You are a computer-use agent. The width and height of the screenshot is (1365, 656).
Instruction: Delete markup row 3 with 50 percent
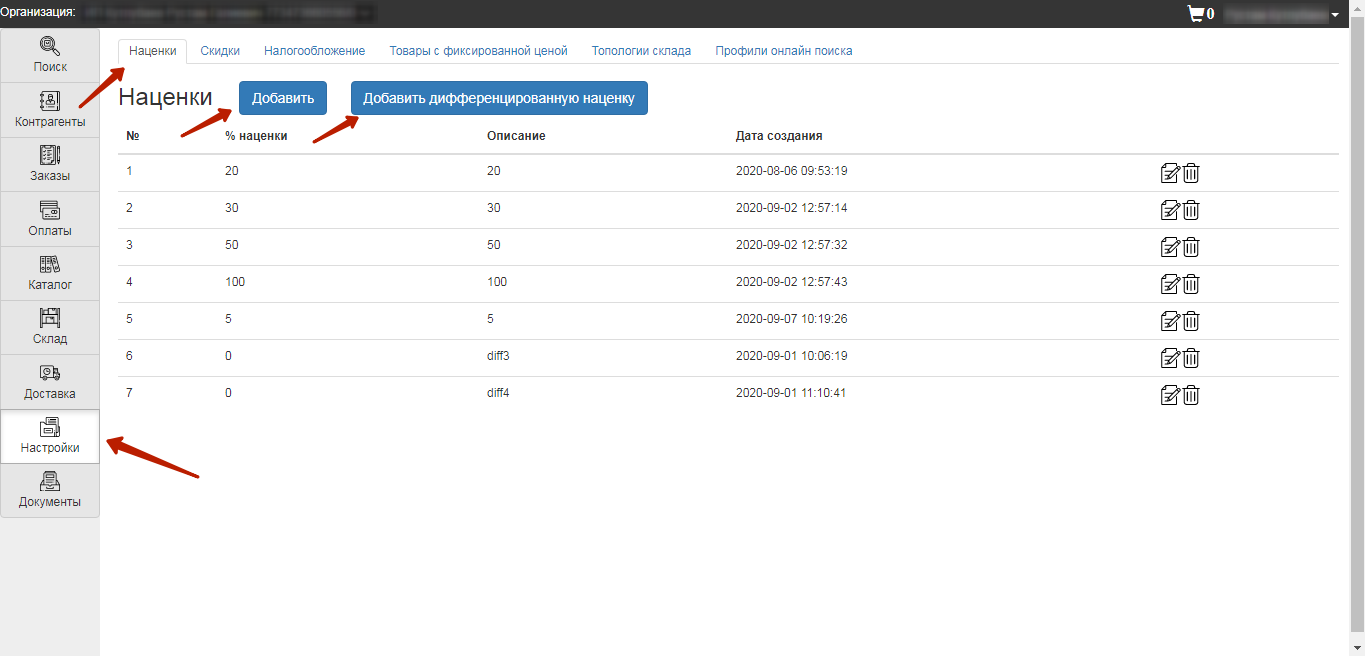[1191, 247]
